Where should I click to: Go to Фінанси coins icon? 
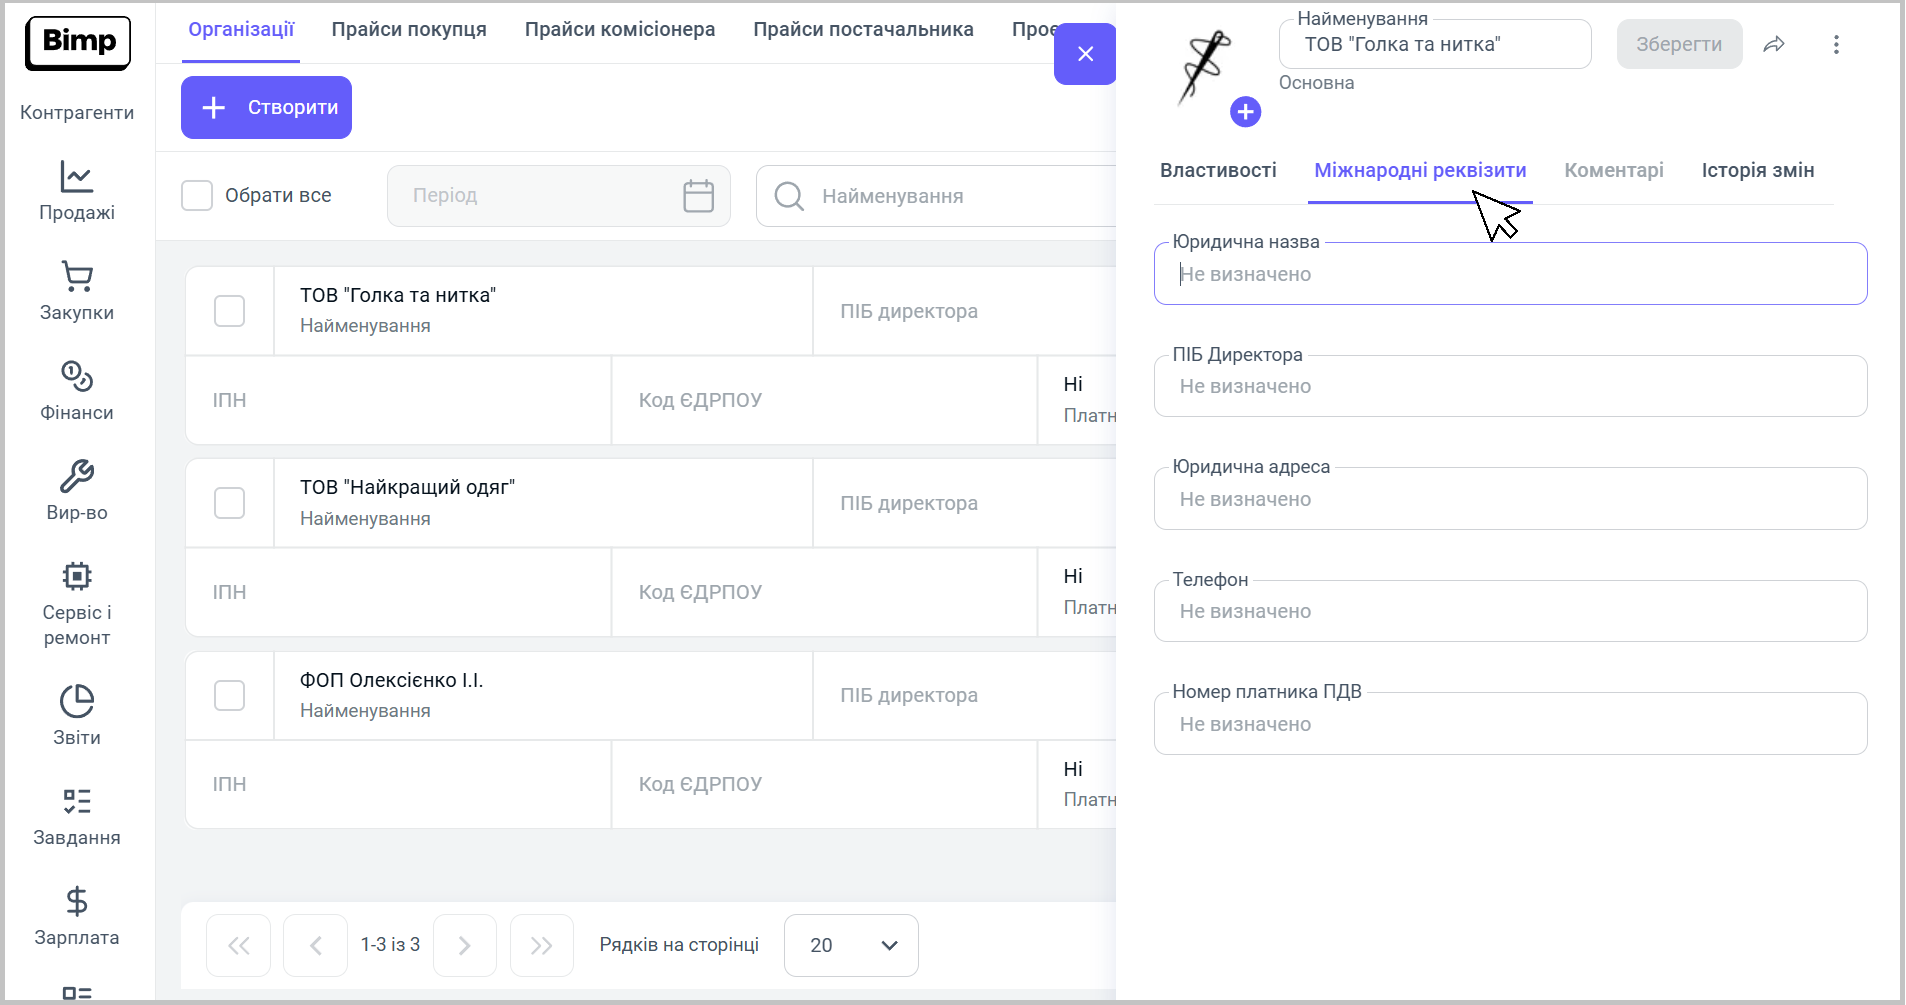[x=76, y=377]
